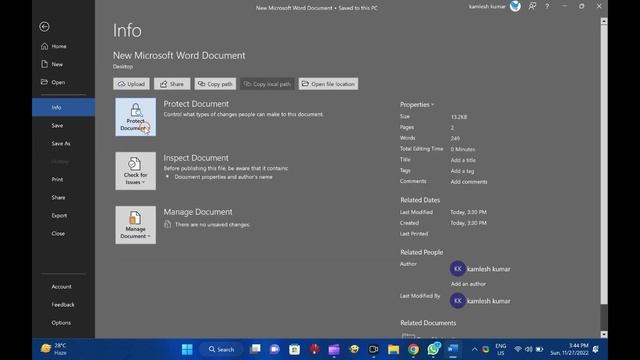
Task: Open the clock showing 3:44 PM
Action: click(x=569, y=349)
